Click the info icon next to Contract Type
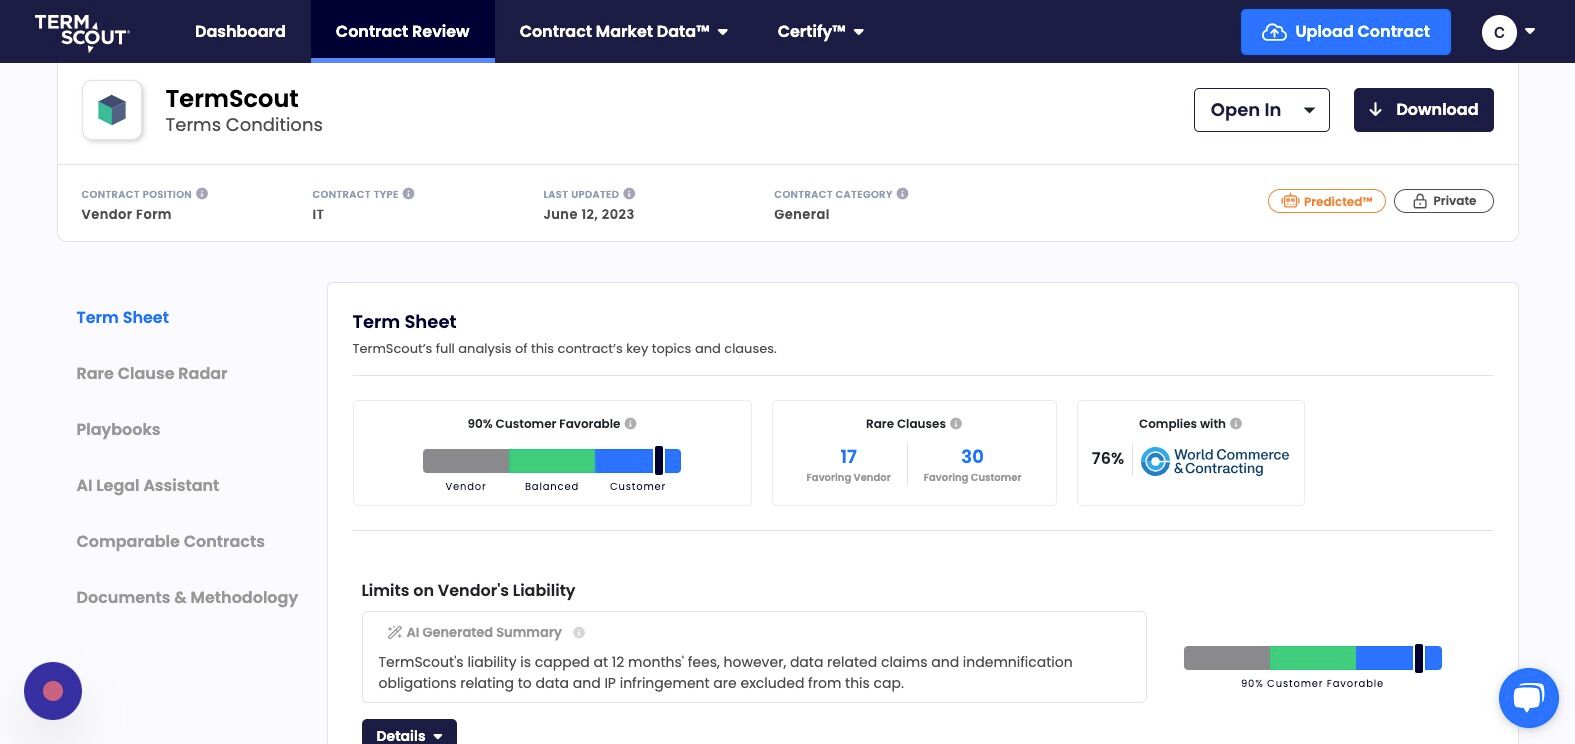Image resolution: width=1575 pixels, height=744 pixels. 408,194
